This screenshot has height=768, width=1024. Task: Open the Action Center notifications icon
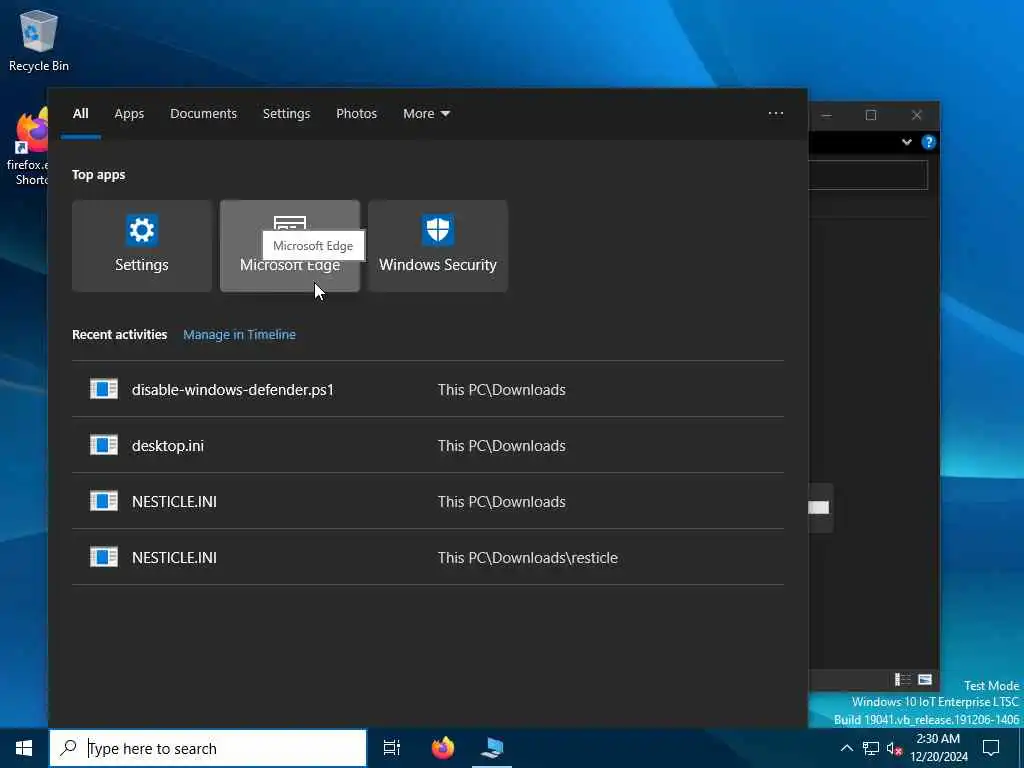(991, 748)
